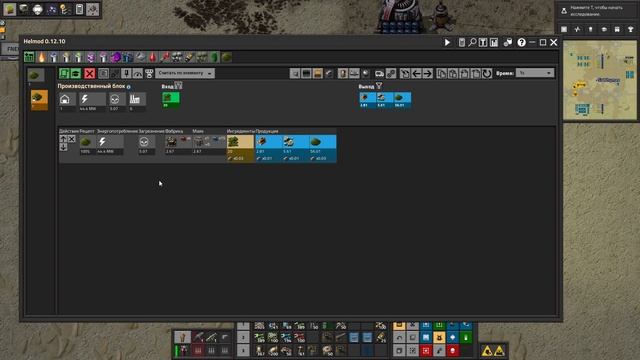640x360 pixels.
Task: Click the red X delete block button
Action: point(90,73)
